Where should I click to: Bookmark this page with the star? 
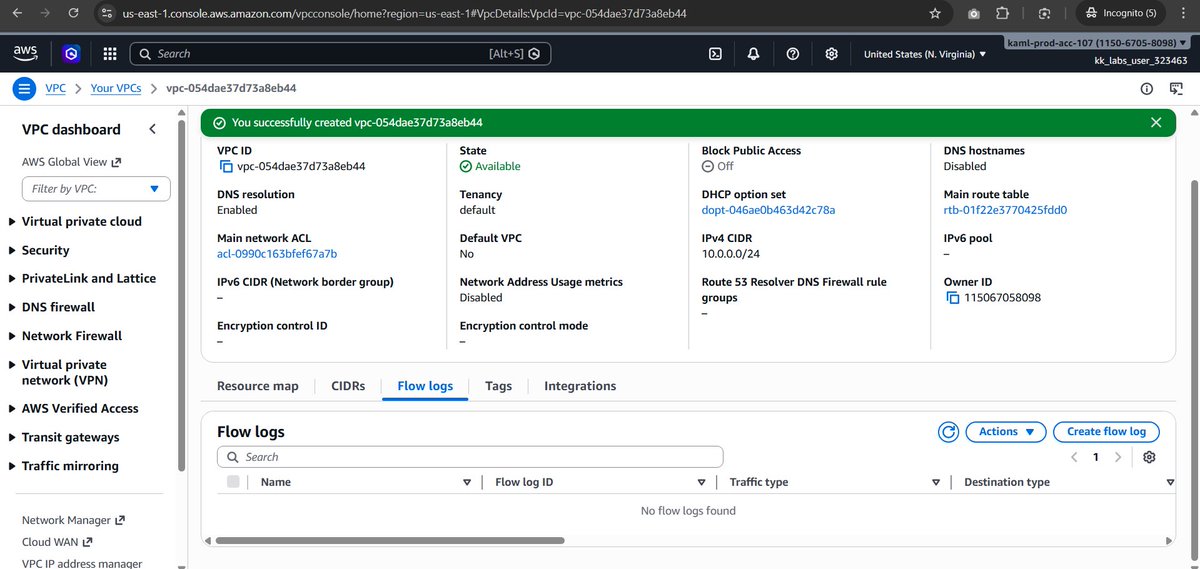(x=935, y=14)
